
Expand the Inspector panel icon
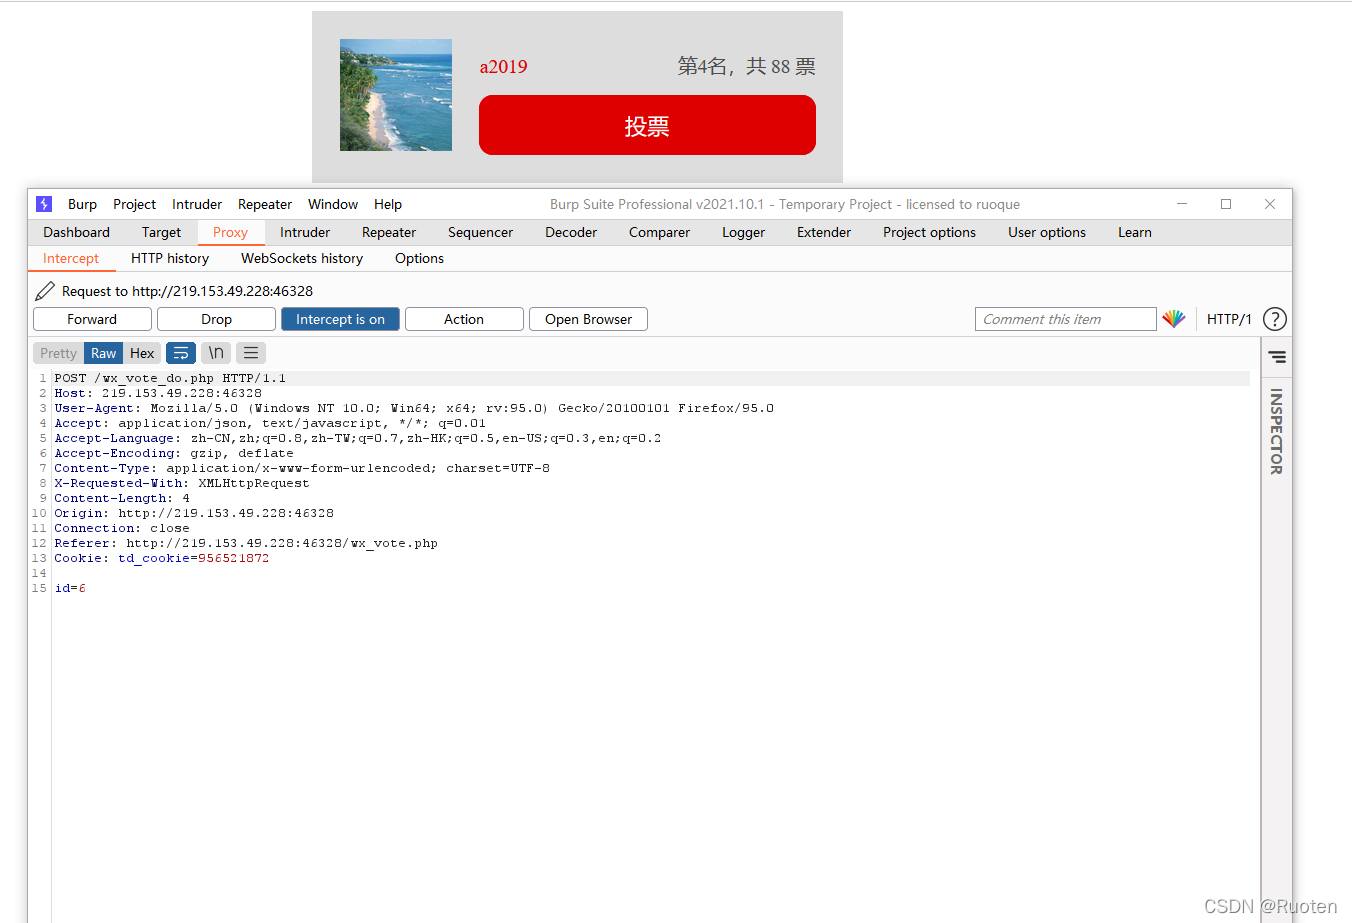(1277, 357)
